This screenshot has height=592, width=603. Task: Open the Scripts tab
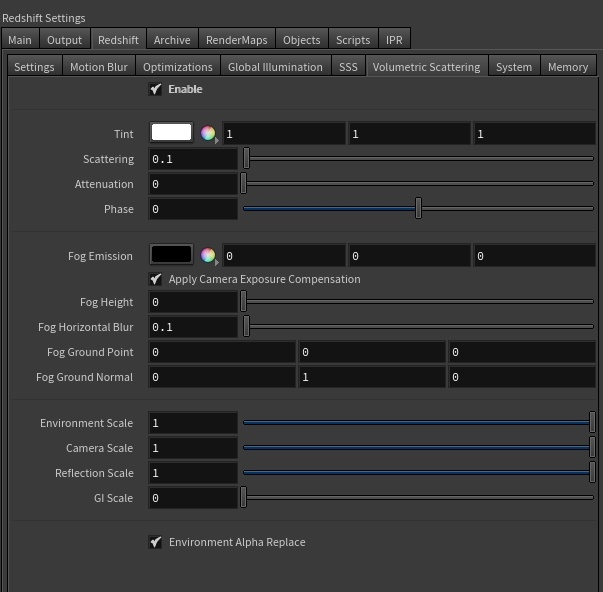(353, 40)
